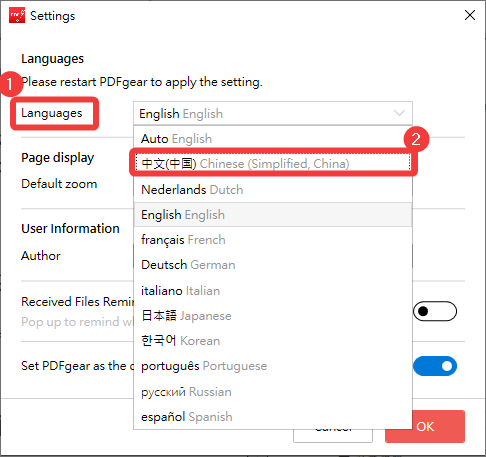
Task: Select français French language
Action: (273, 240)
